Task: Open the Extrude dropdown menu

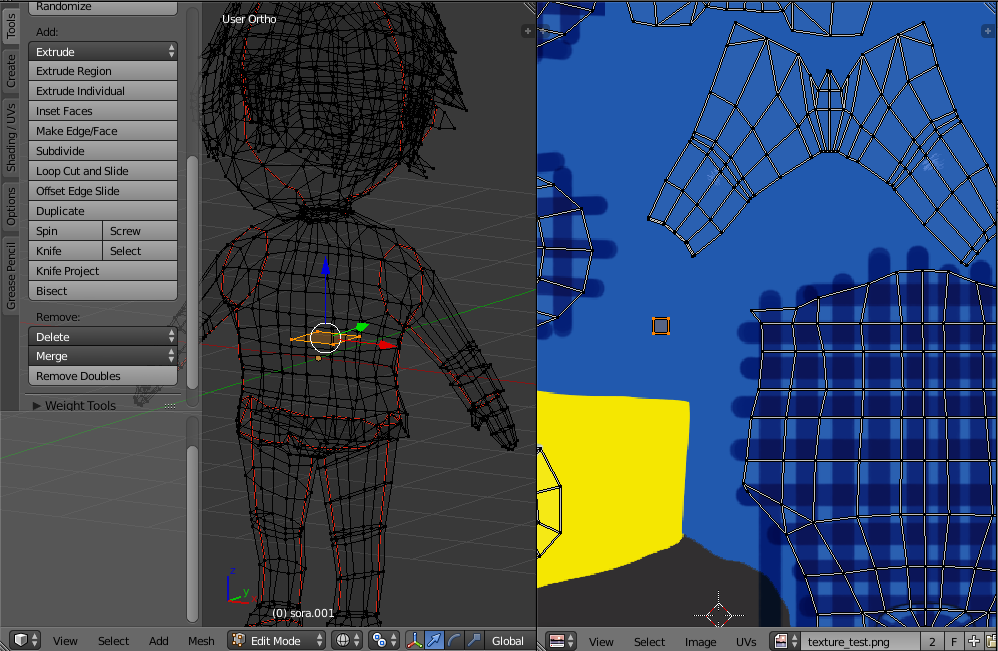Action: tap(103, 52)
